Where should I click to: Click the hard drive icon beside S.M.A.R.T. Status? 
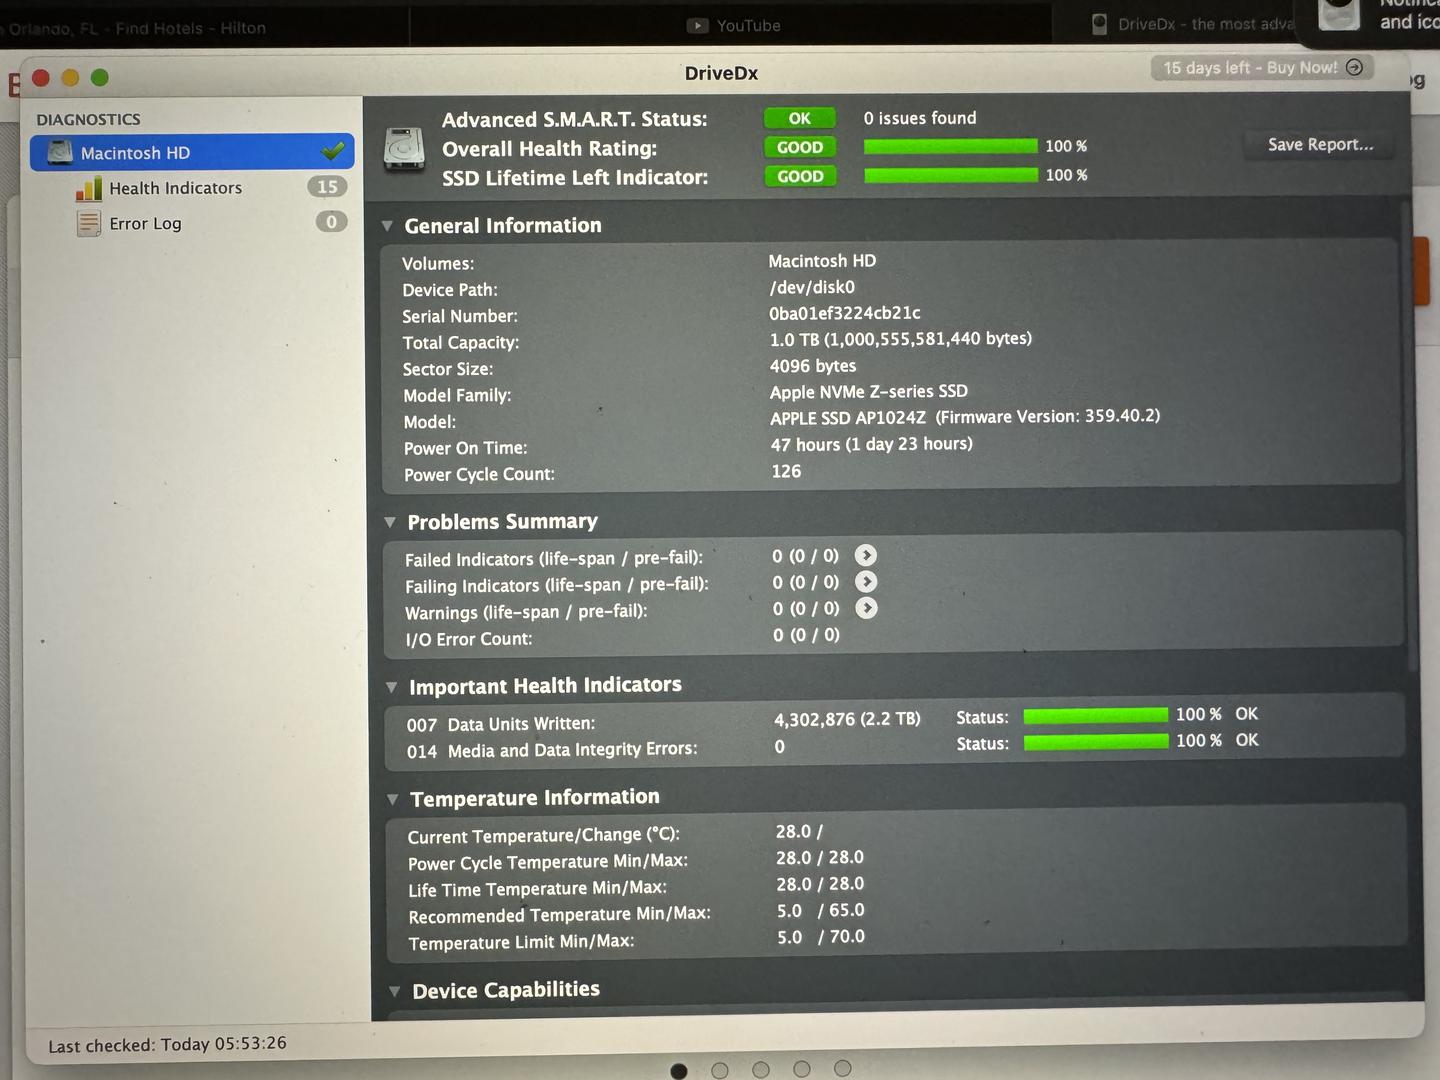click(x=405, y=148)
